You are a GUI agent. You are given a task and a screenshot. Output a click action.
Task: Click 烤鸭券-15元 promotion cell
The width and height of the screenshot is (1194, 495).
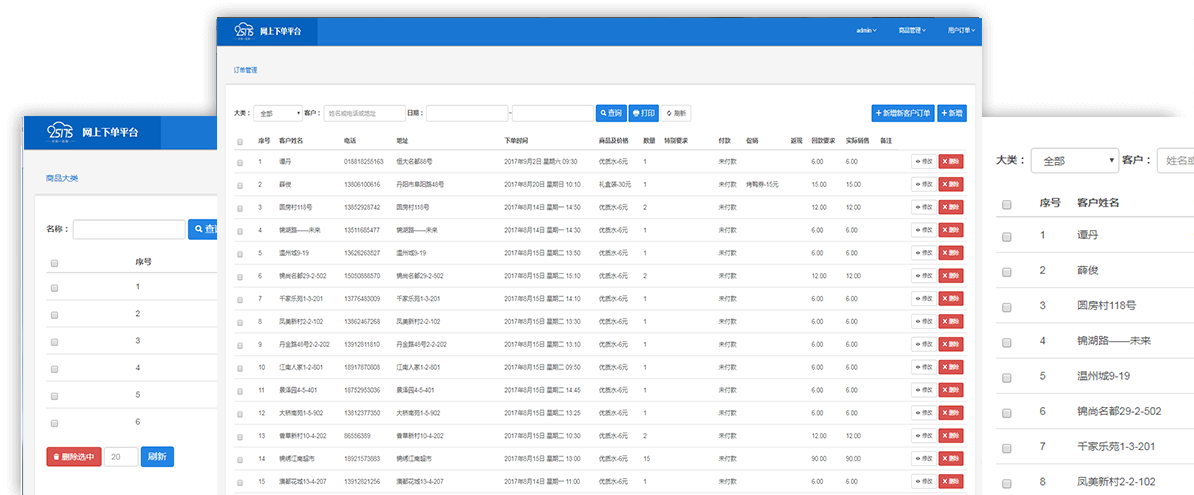click(x=761, y=184)
